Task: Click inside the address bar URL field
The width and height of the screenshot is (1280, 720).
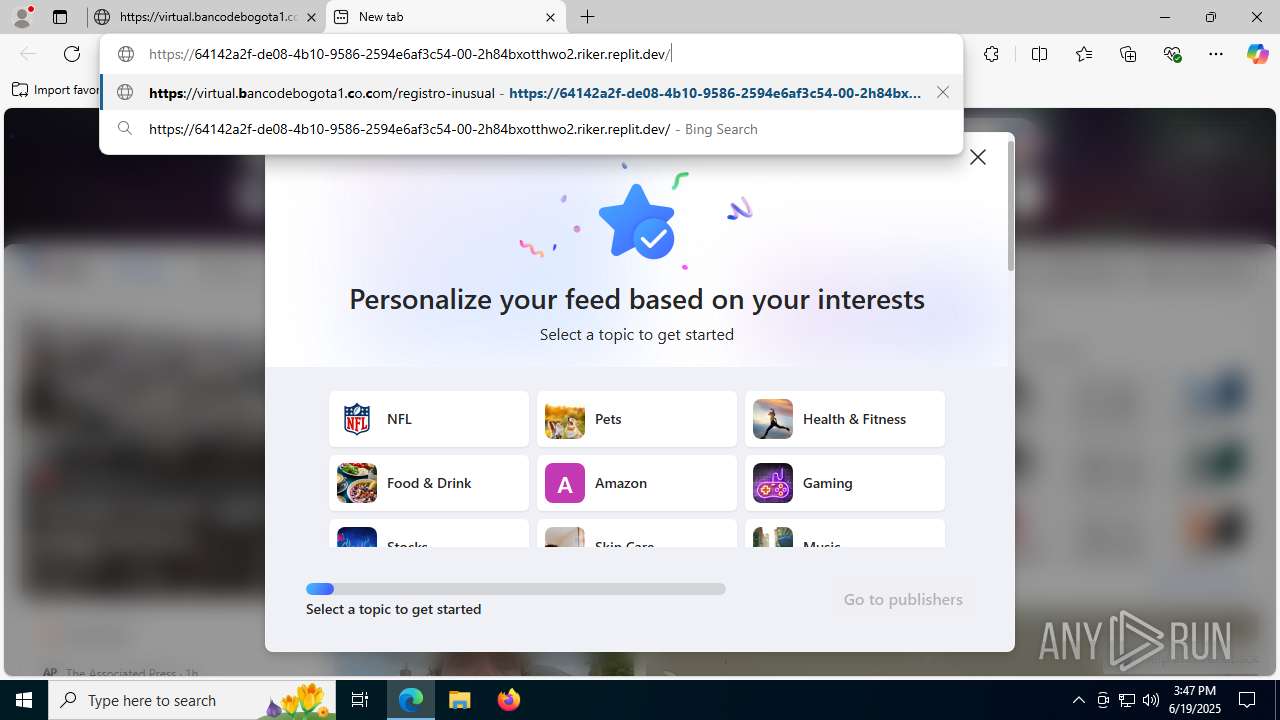Action: pyautogui.click(x=531, y=54)
